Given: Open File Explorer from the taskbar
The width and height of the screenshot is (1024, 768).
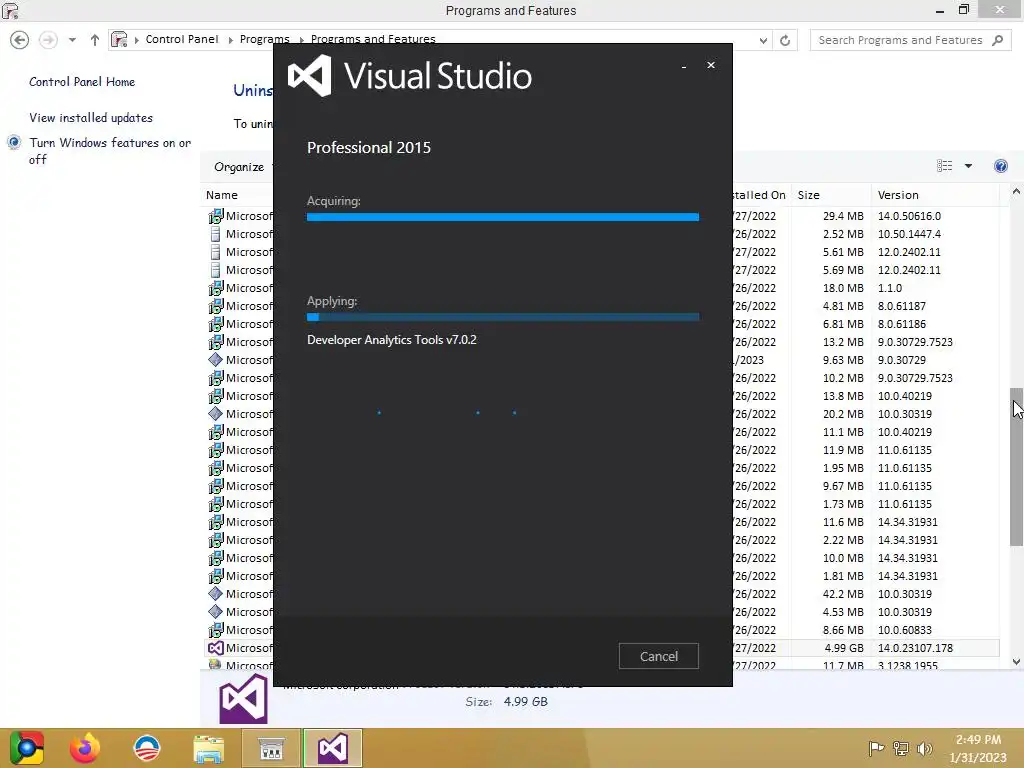Looking at the screenshot, I should pyautogui.click(x=209, y=748).
